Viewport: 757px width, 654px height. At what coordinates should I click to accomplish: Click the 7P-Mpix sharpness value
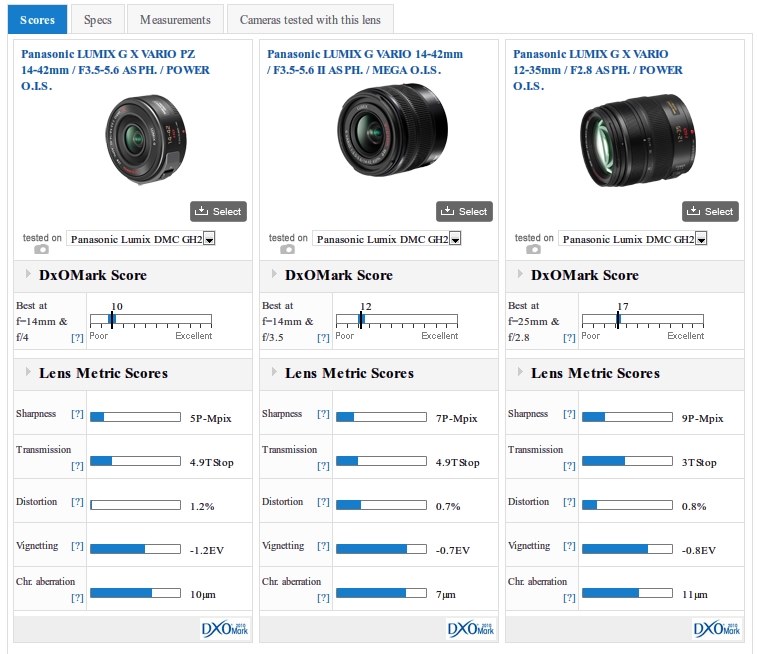(456, 418)
